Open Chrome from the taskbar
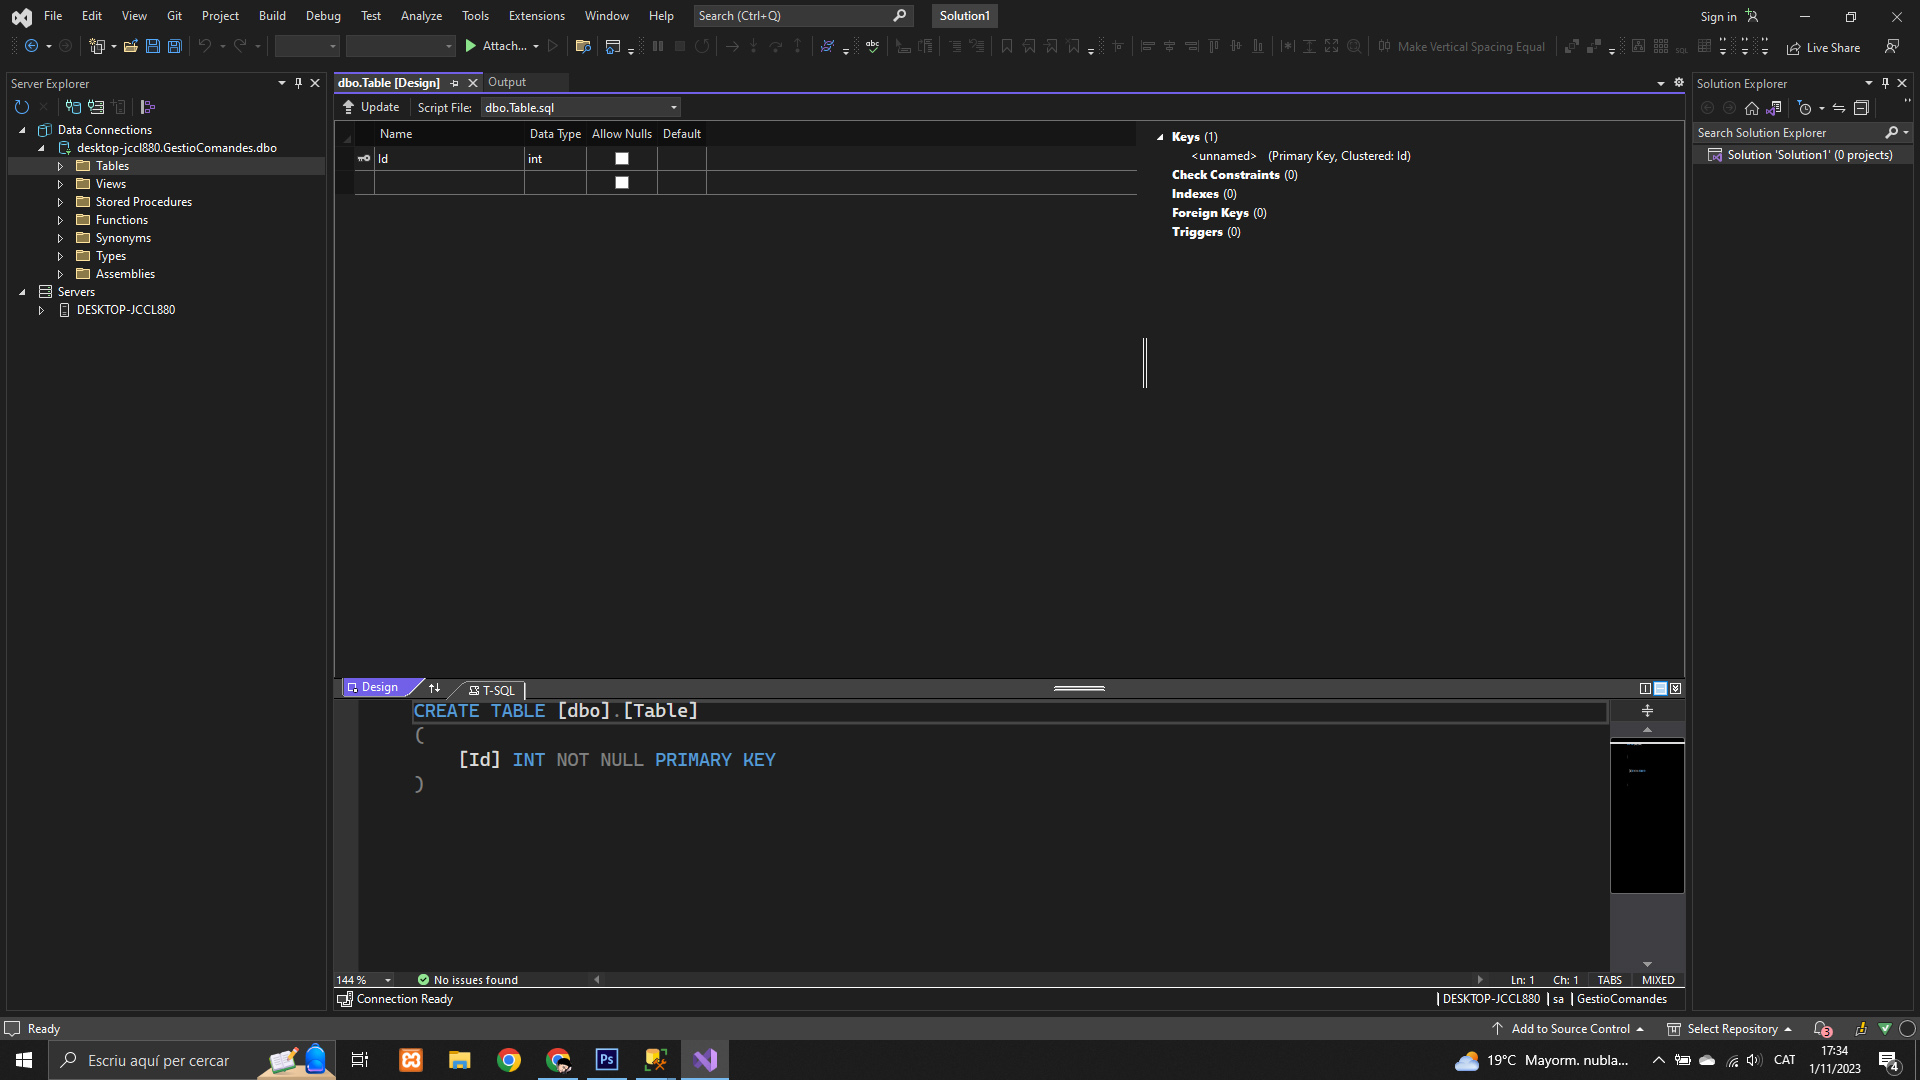The image size is (1920, 1080). point(509,1060)
